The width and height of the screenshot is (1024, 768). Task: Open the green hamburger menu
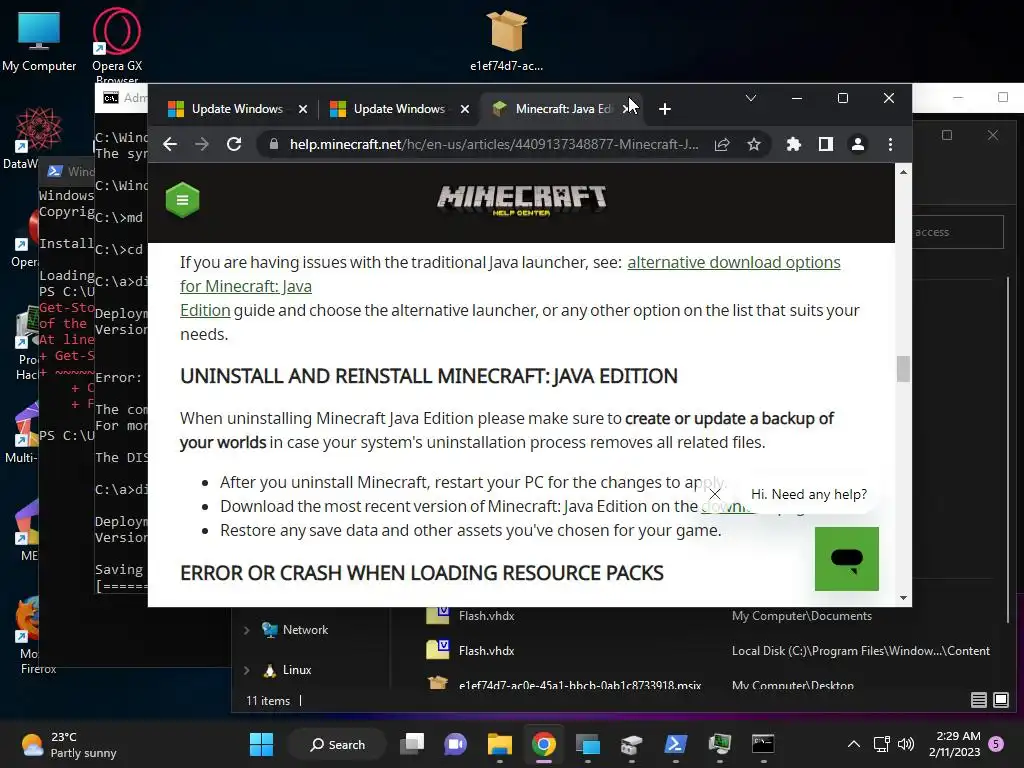coord(183,200)
